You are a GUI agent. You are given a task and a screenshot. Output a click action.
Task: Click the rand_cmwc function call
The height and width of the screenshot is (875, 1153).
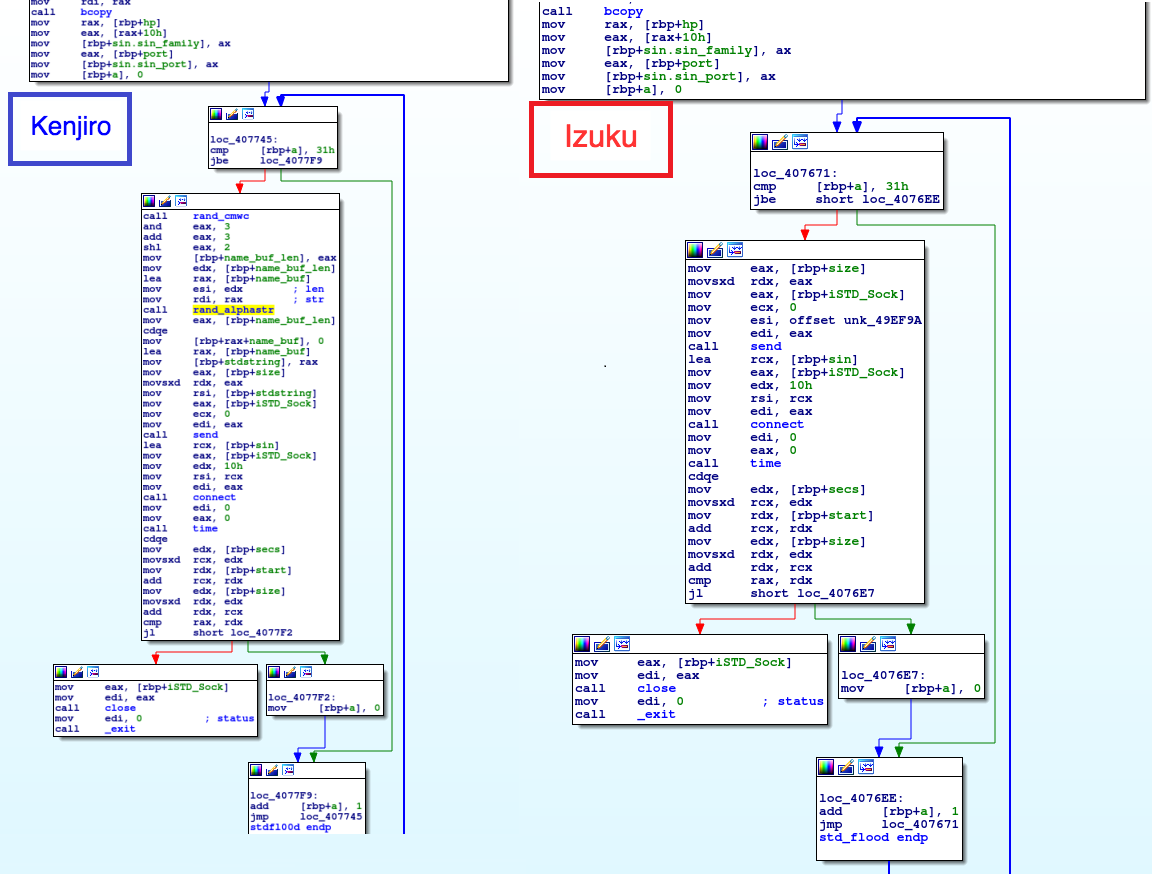[x=221, y=216]
